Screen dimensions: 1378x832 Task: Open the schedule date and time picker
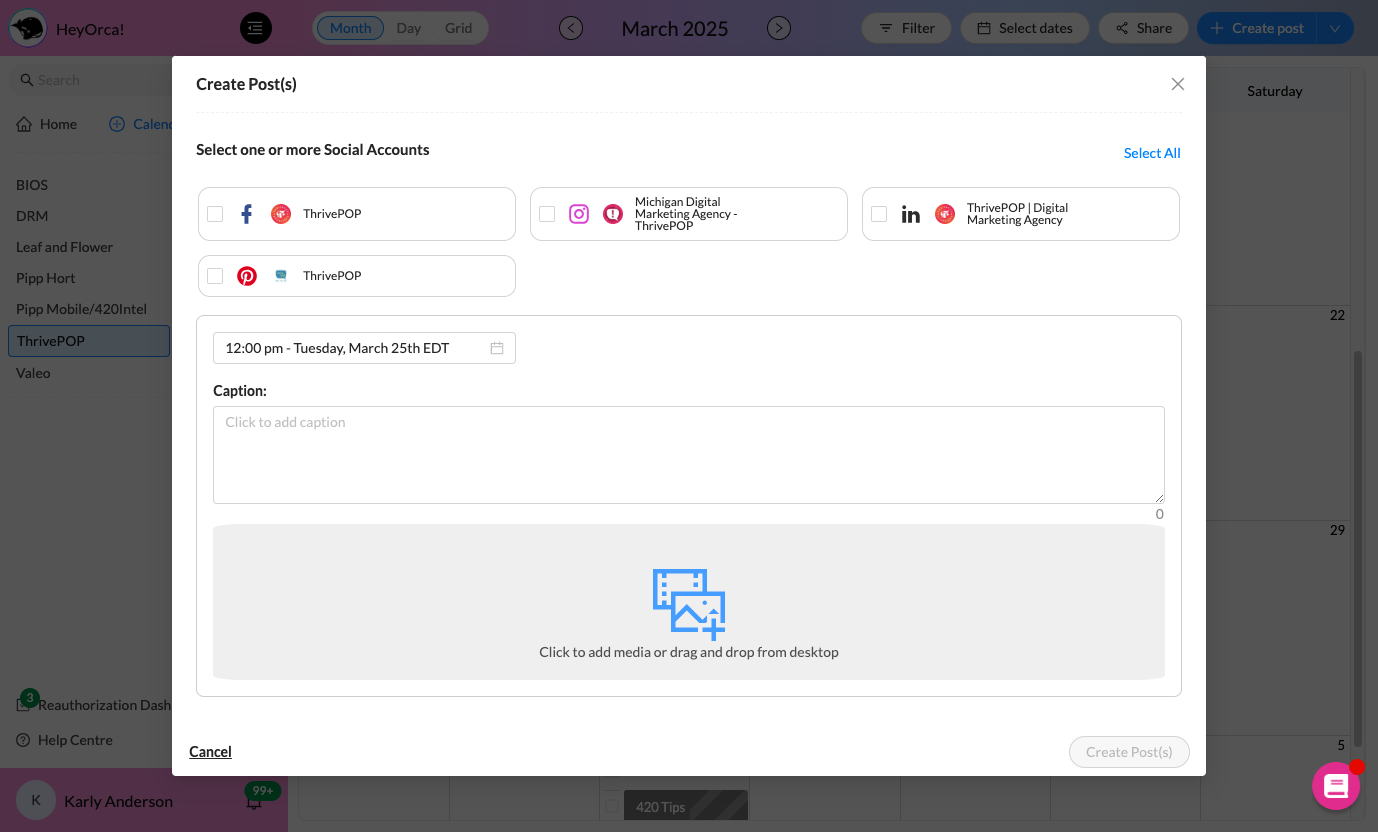pyautogui.click(x=364, y=348)
